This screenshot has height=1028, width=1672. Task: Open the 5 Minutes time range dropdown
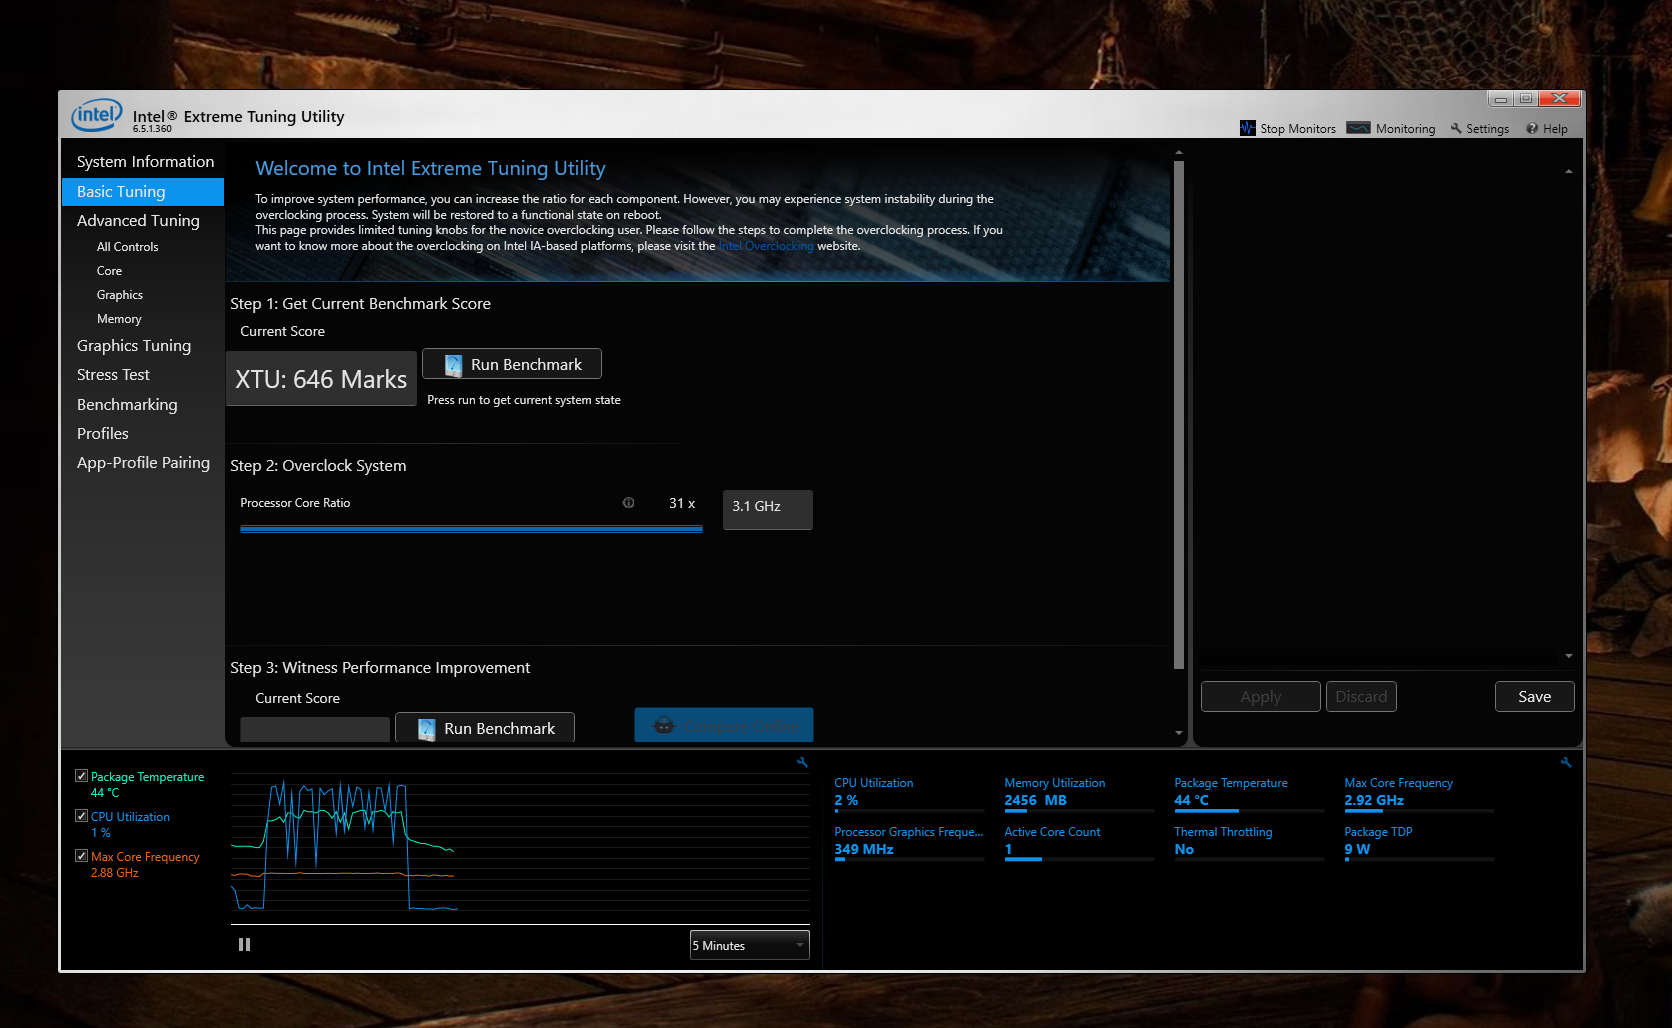tap(749, 945)
